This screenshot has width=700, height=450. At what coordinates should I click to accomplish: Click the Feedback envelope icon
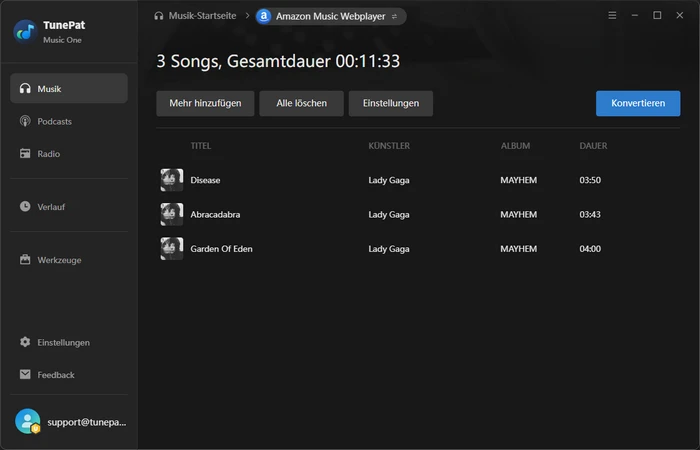pyautogui.click(x=25, y=374)
